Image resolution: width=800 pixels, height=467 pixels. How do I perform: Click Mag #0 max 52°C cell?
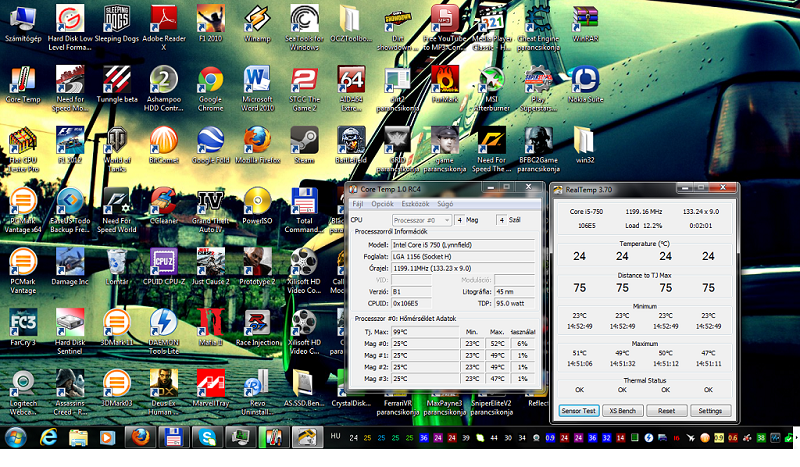click(x=497, y=343)
